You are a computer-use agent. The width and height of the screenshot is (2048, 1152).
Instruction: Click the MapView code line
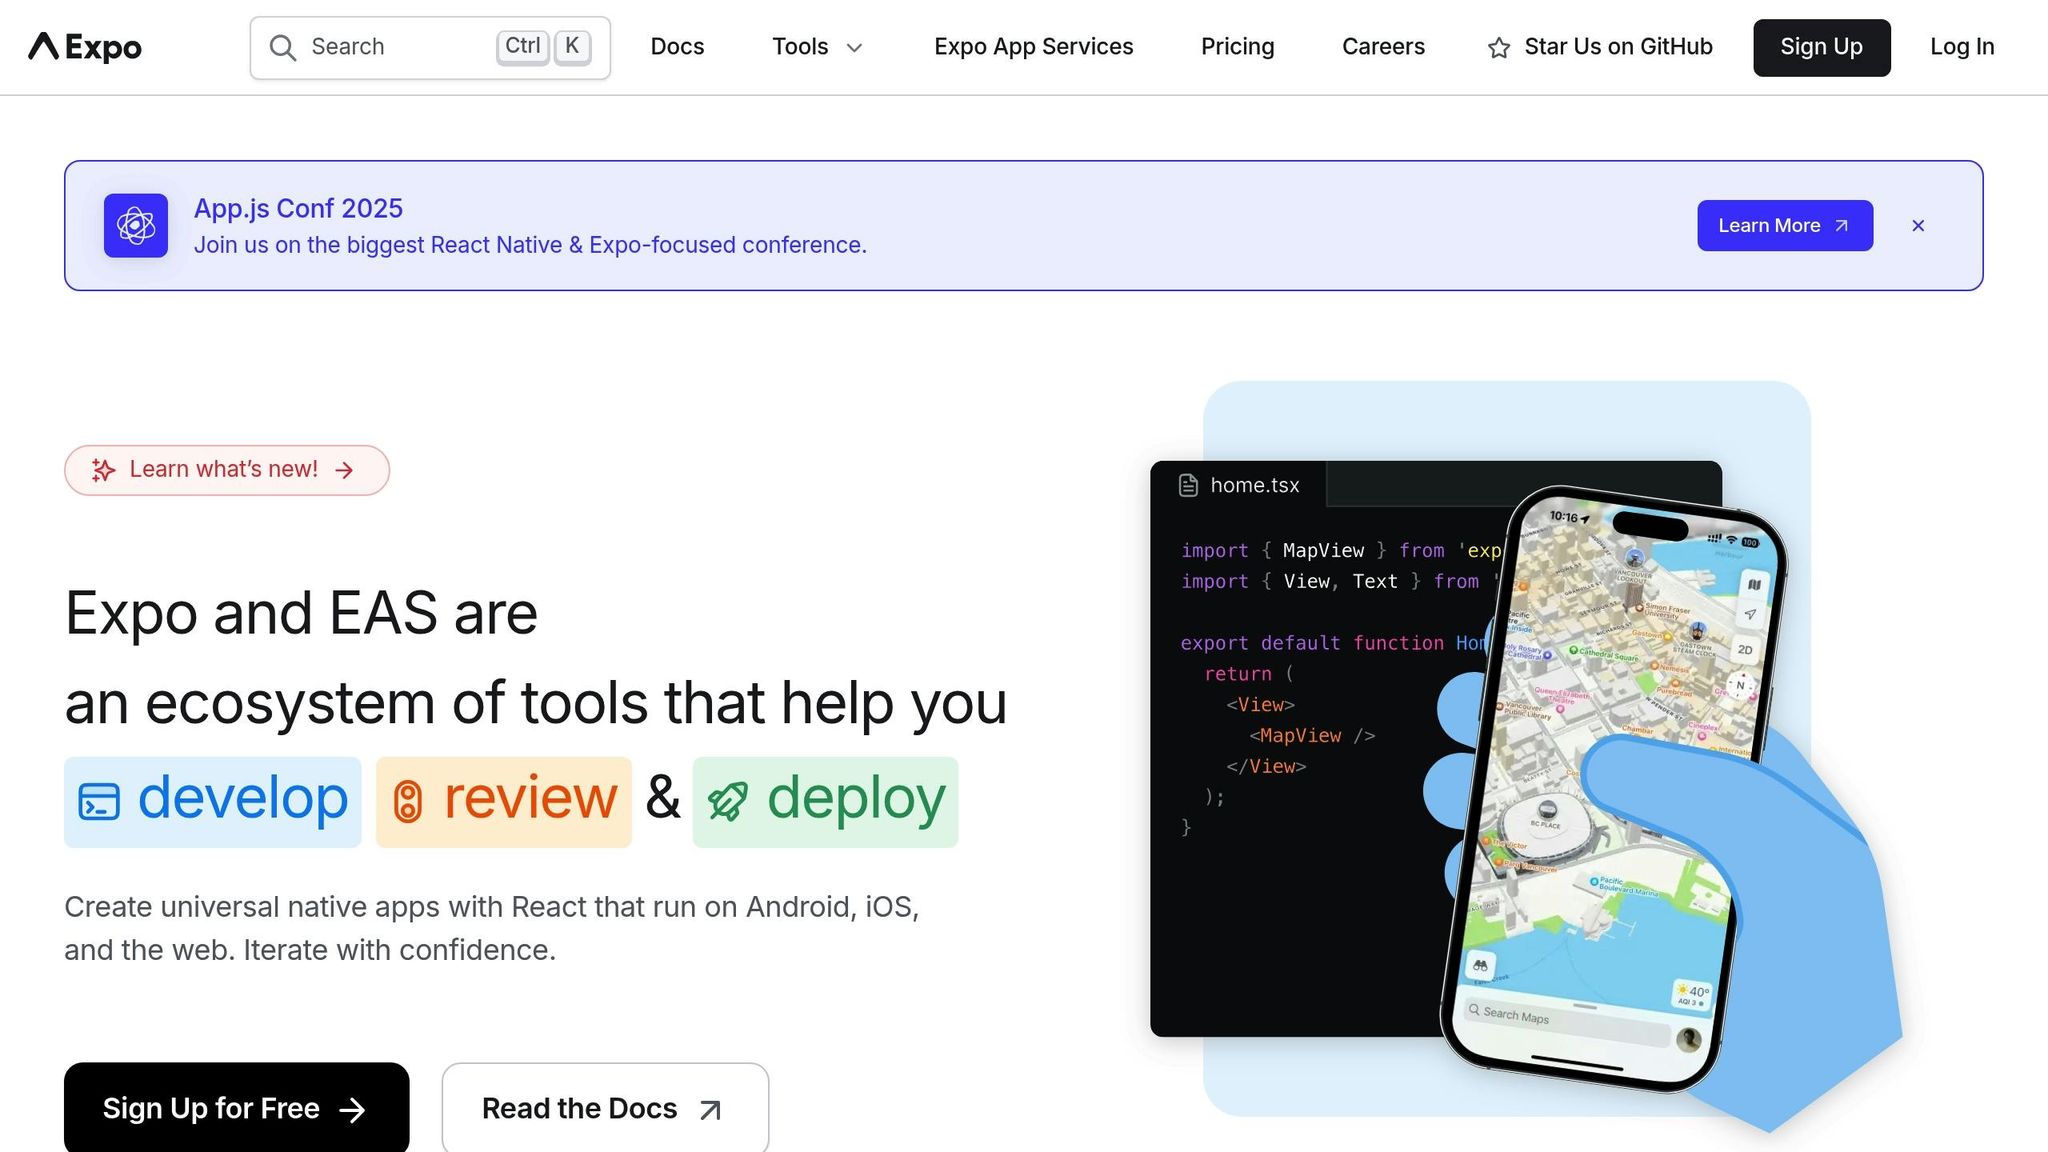coord(1312,736)
